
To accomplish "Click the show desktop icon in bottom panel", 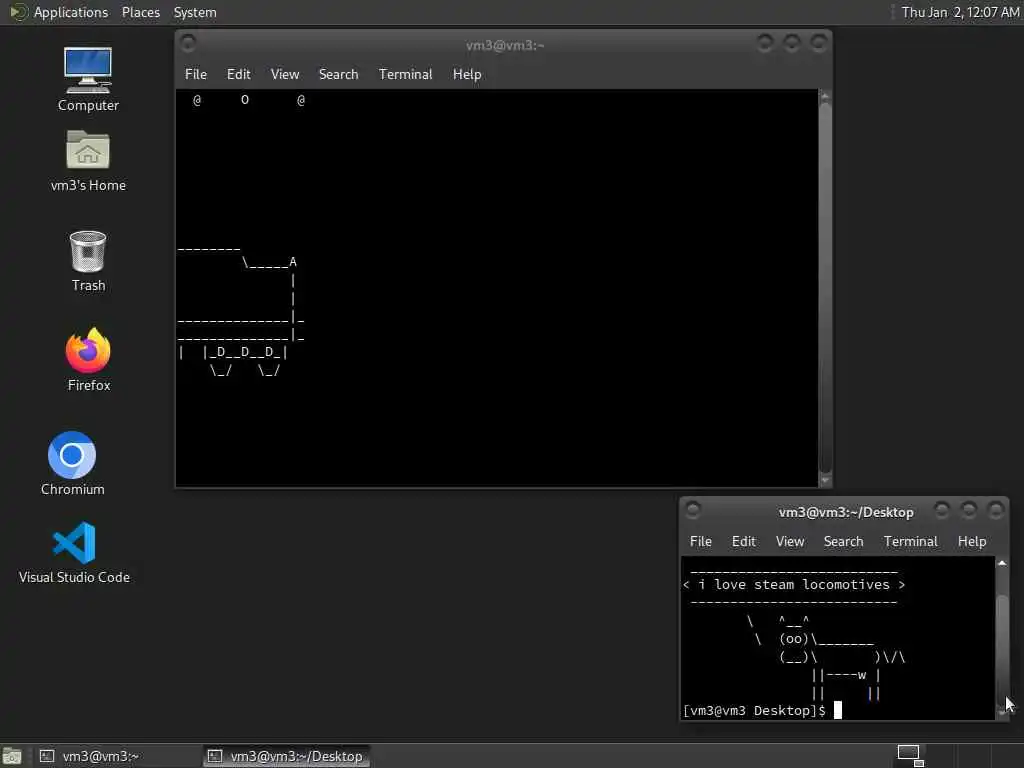I will click(x=12, y=756).
